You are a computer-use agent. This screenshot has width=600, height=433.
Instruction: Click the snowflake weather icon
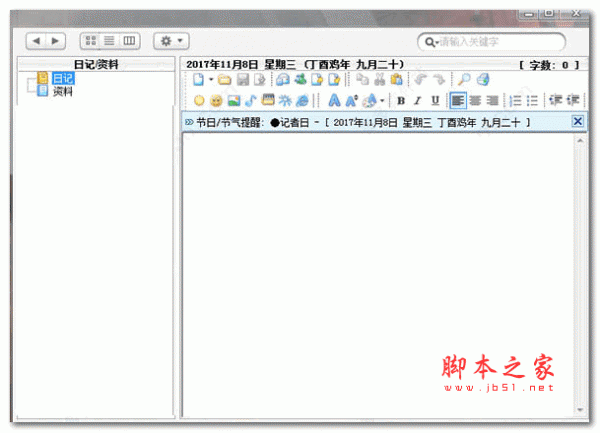(285, 101)
